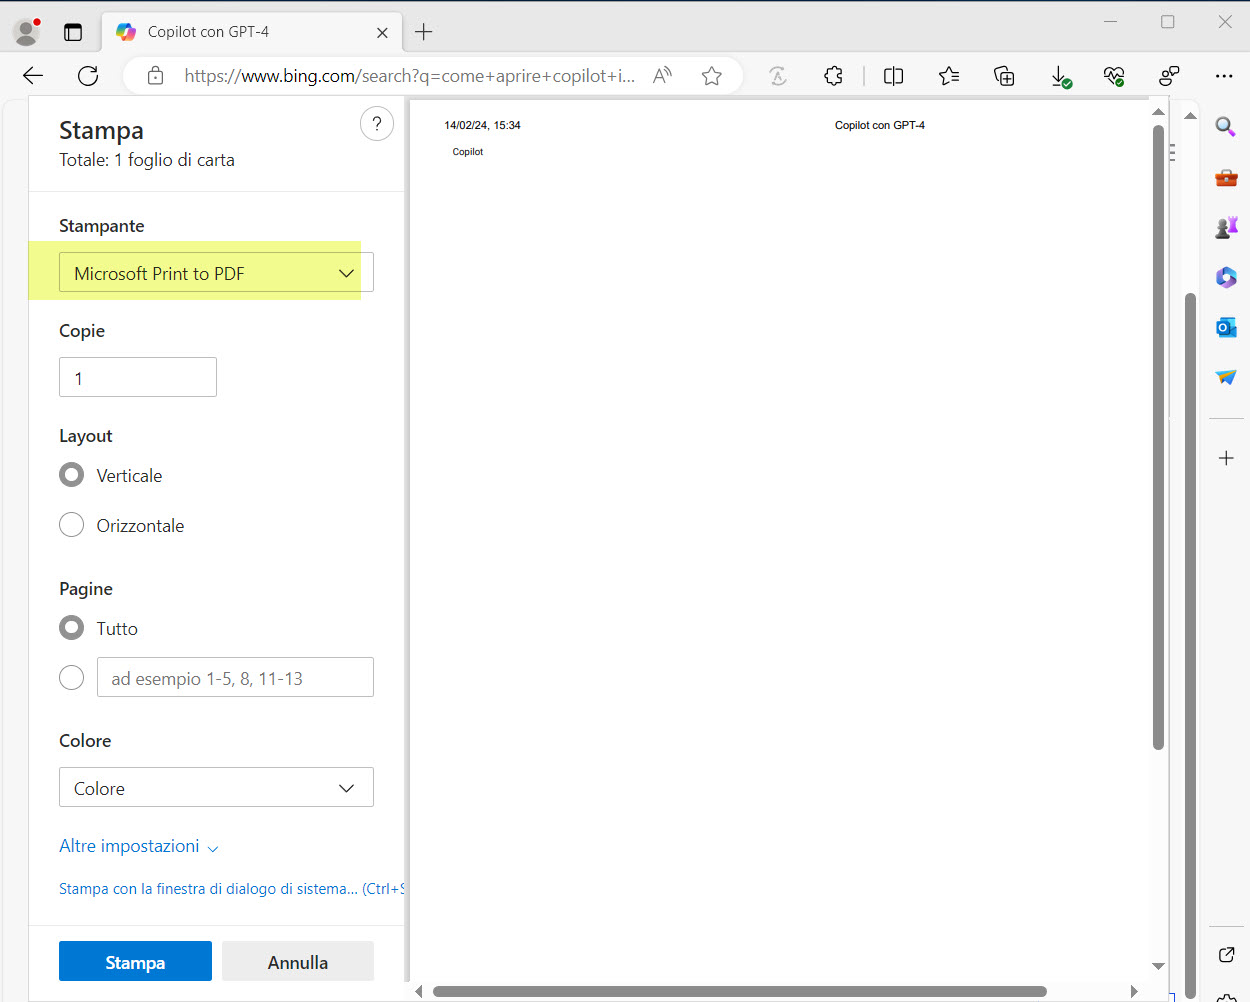Click 'Copilot con GPT-4' preview page title

(x=880, y=125)
